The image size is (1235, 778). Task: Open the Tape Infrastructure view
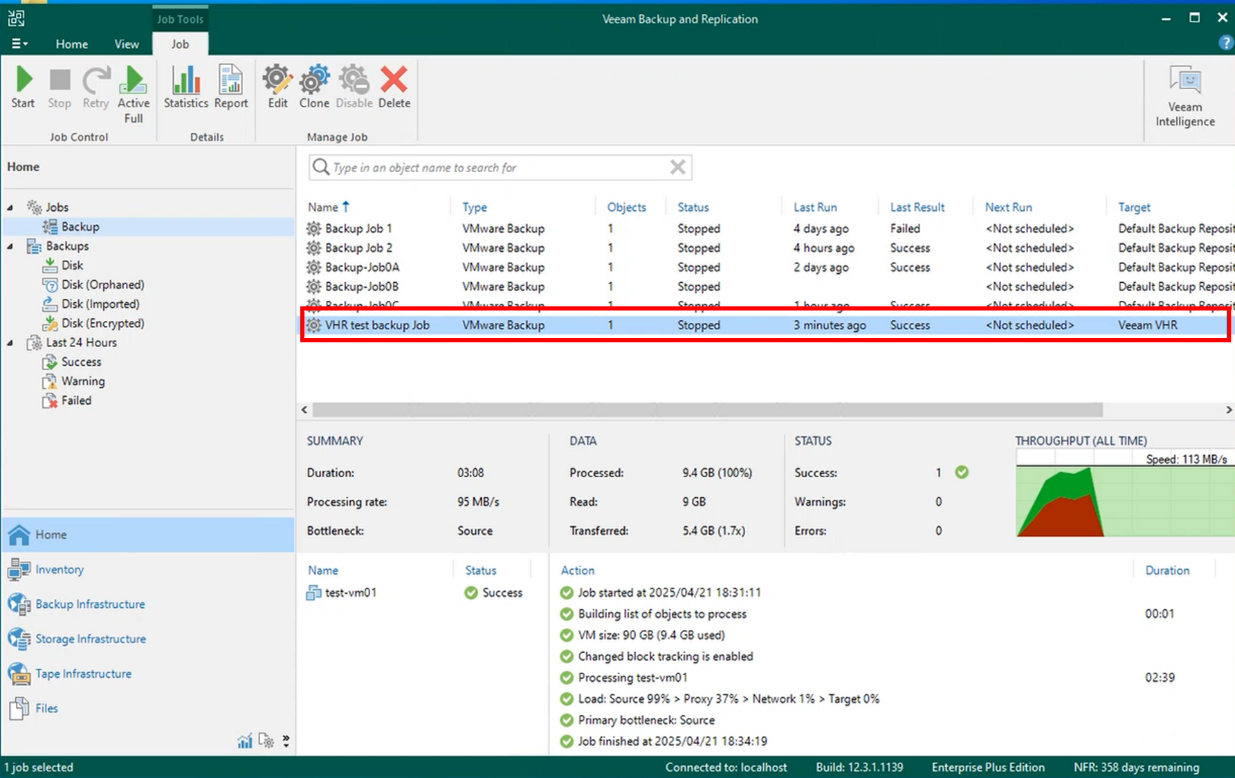click(148, 674)
